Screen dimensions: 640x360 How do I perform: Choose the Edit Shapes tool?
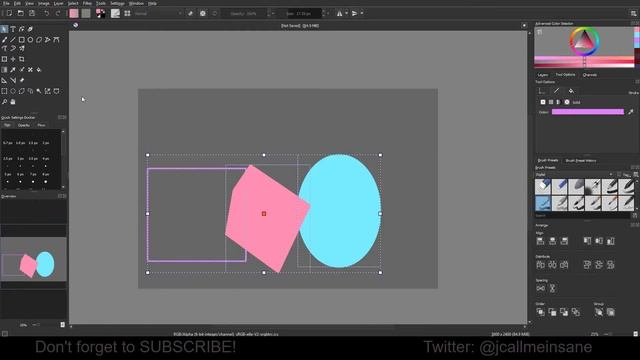click(21, 29)
